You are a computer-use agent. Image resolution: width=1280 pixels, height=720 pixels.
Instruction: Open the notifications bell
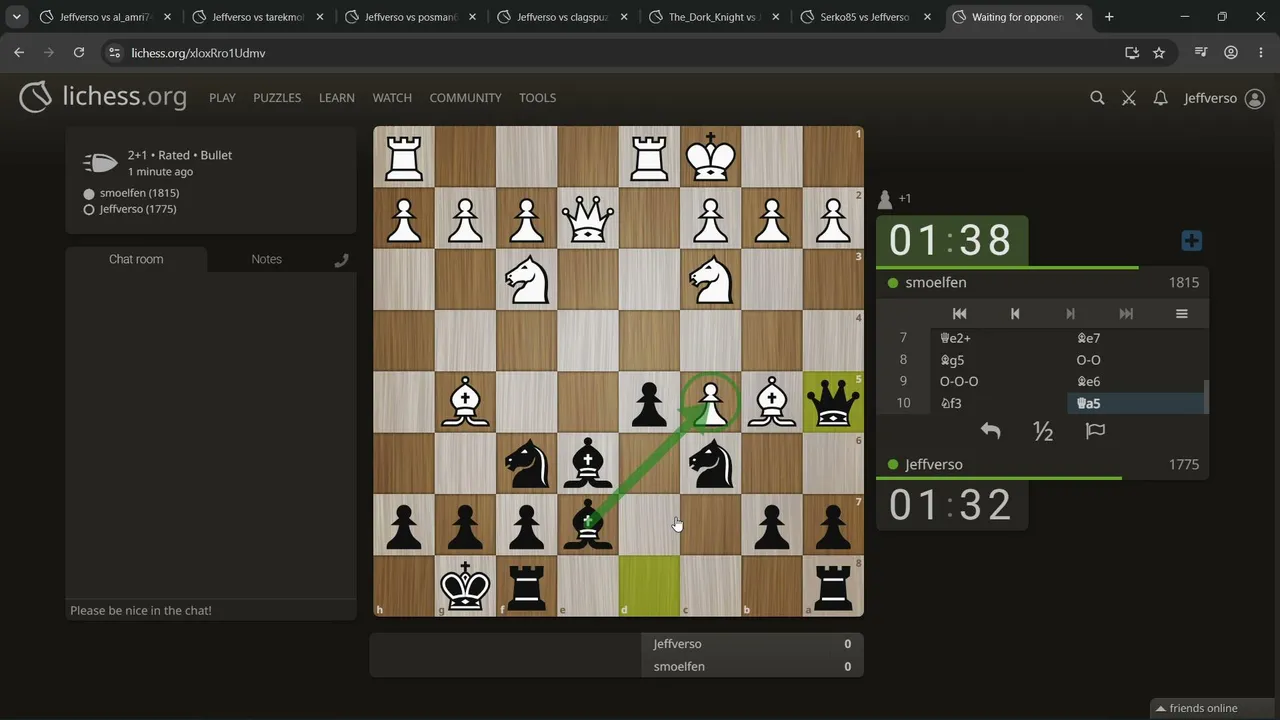(1160, 98)
